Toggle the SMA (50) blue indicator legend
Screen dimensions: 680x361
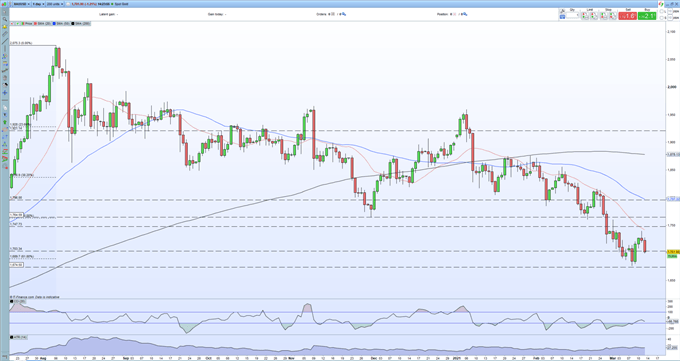pyautogui.click(x=61, y=23)
